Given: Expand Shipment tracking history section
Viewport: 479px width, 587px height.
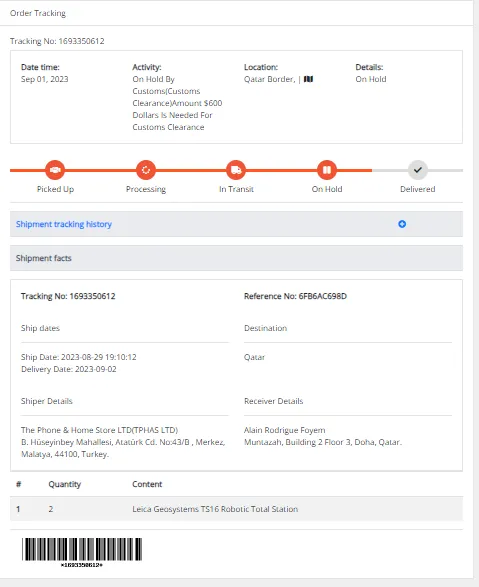Looking at the screenshot, I should [x=236, y=224].
